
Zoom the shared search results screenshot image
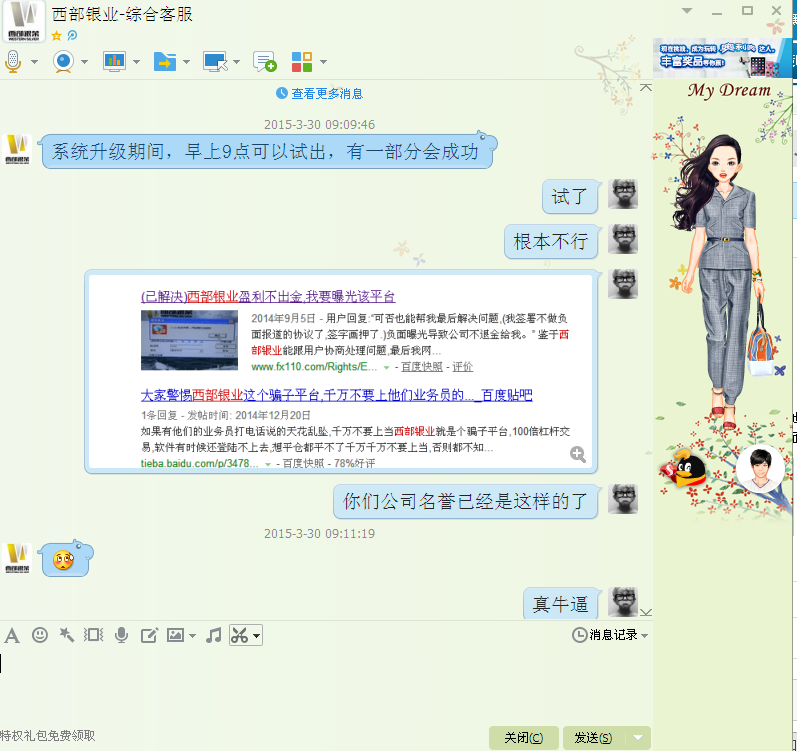click(341, 372)
